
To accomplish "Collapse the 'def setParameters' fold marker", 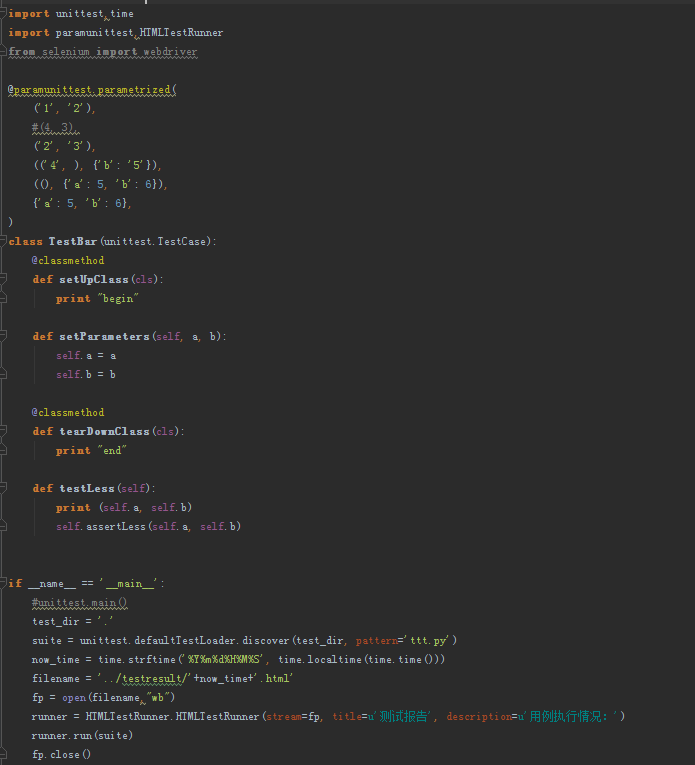I will pyautogui.click(x=3, y=336).
